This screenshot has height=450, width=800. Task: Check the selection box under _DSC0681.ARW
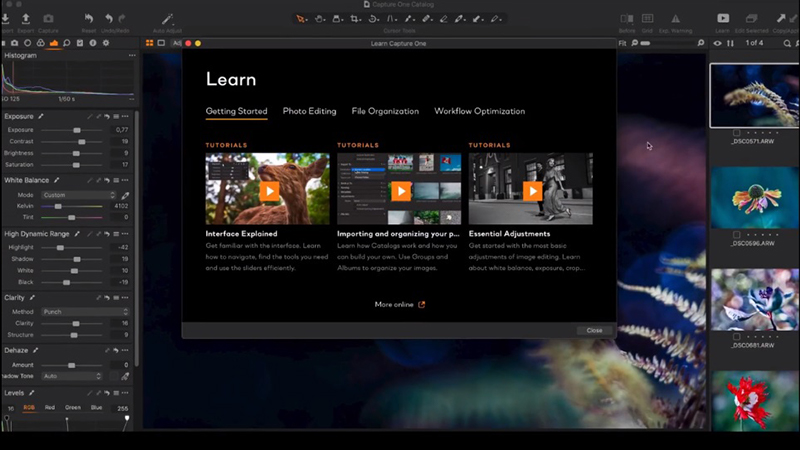coord(737,337)
